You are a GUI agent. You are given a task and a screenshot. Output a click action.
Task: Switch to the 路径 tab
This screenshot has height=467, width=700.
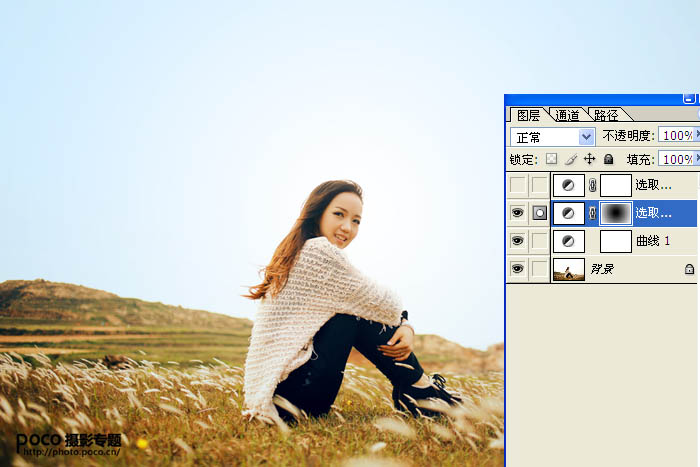604,115
